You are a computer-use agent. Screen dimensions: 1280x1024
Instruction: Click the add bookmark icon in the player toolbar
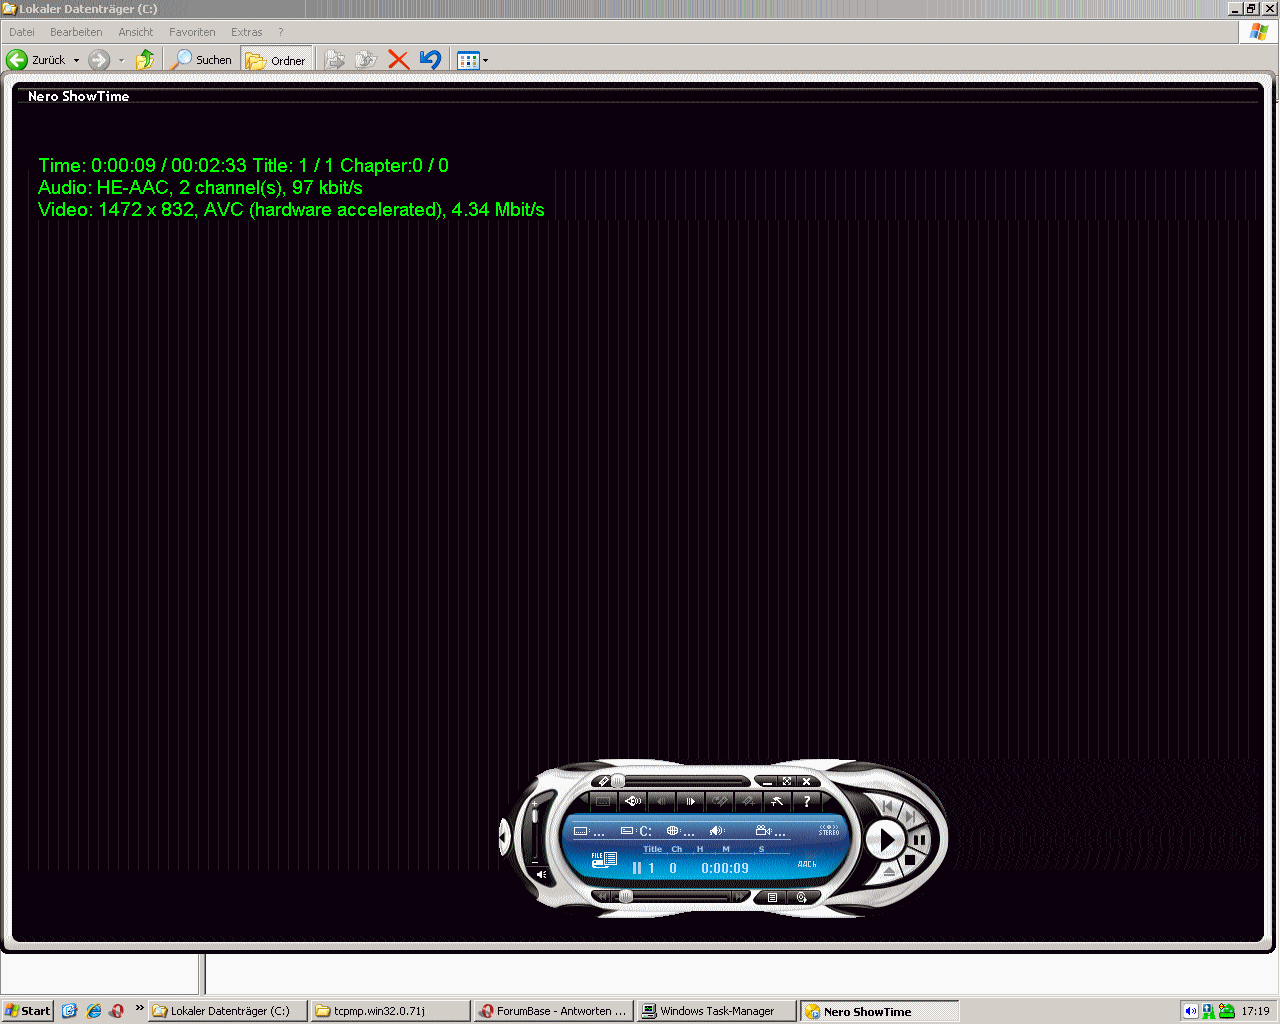pos(748,801)
